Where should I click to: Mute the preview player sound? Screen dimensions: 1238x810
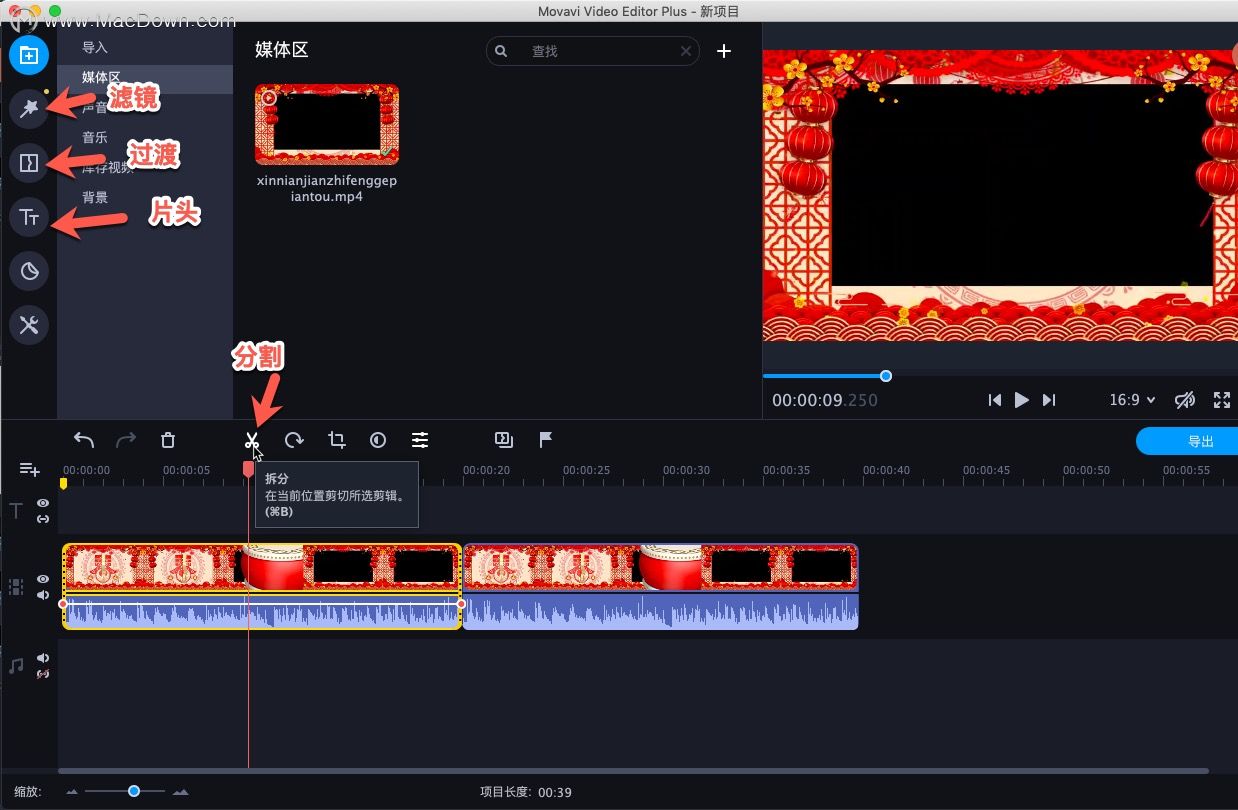pyautogui.click(x=1185, y=400)
